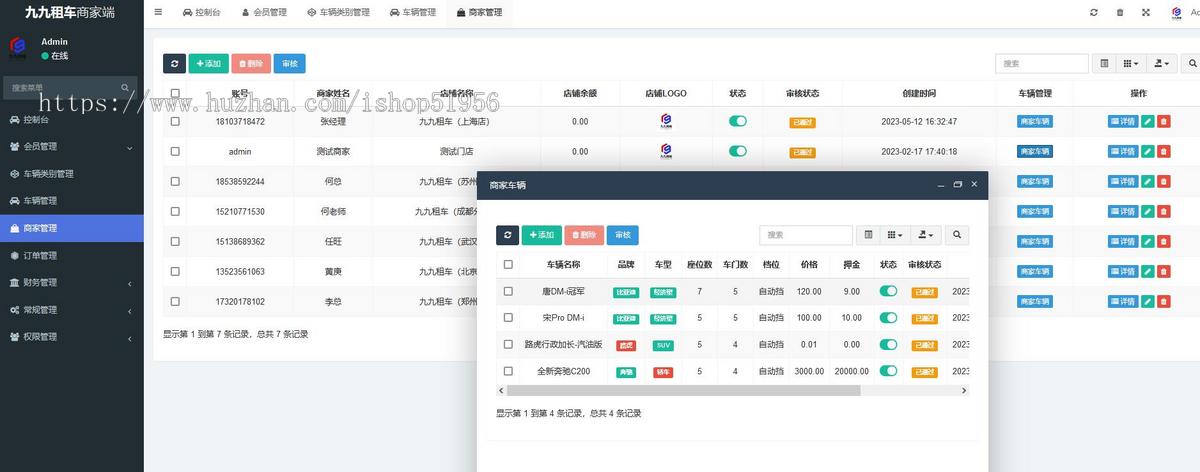This screenshot has height=472, width=1200.
Task: Delete the 张经理 merchant row with trash icon
Action: pyautogui.click(x=1164, y=122)
